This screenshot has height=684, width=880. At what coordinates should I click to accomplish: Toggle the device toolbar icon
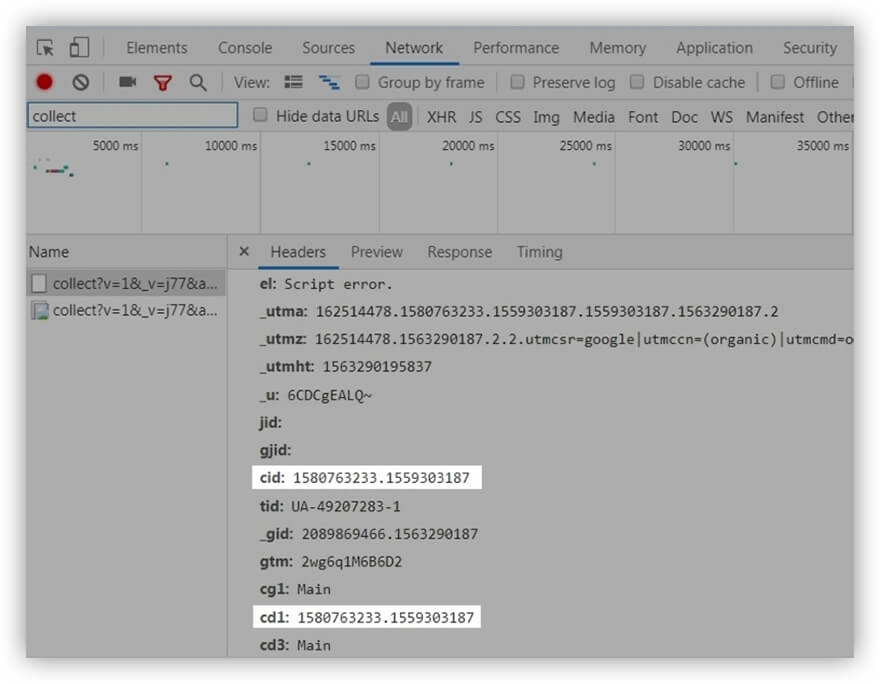pos(79,48)
